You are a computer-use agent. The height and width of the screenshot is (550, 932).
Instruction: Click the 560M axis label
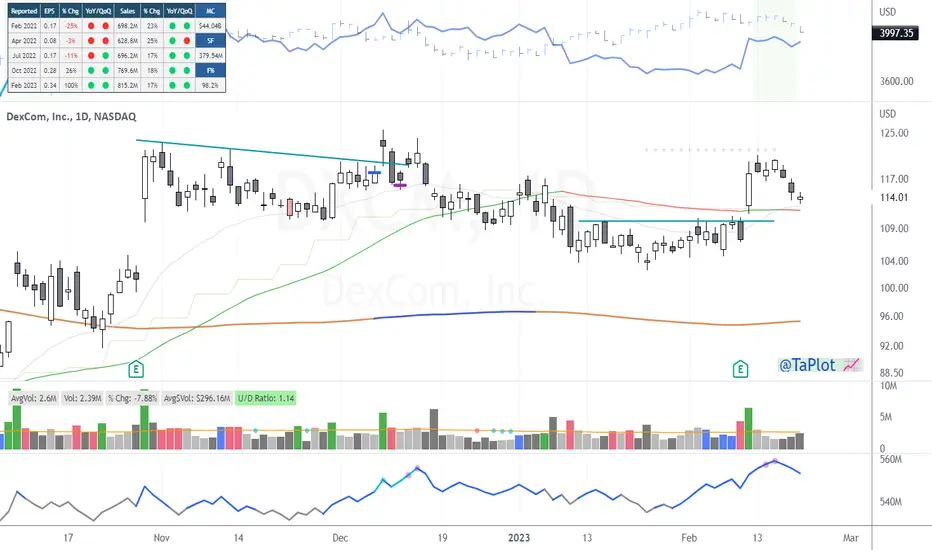[890, 460]
